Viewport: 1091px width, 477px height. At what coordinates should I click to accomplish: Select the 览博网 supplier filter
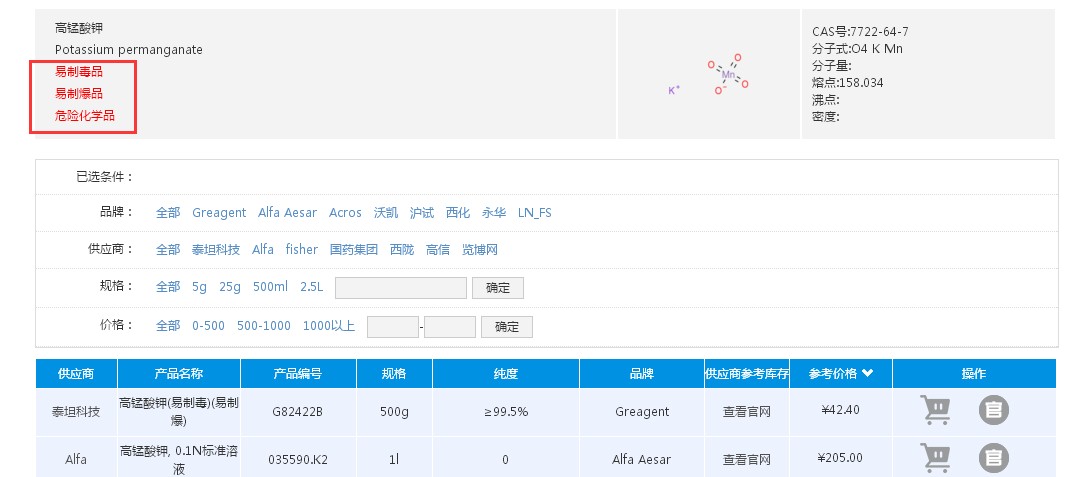coord(479,250)
